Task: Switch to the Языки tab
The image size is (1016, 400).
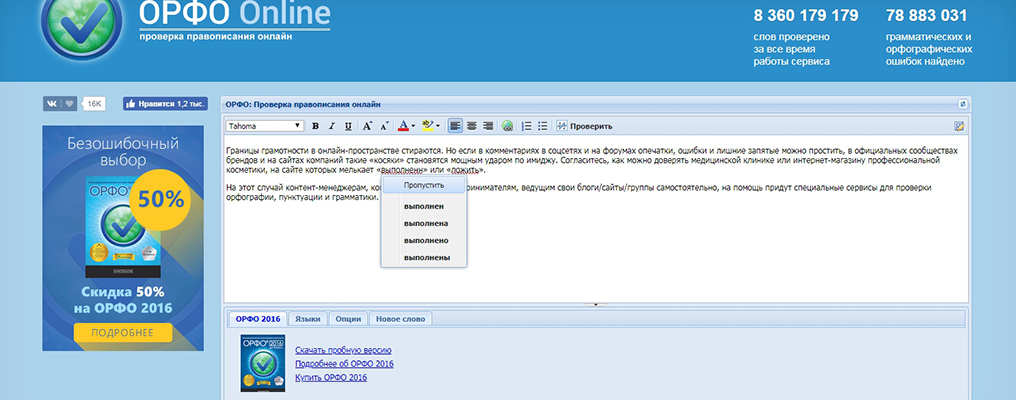Action: [308, 319]
